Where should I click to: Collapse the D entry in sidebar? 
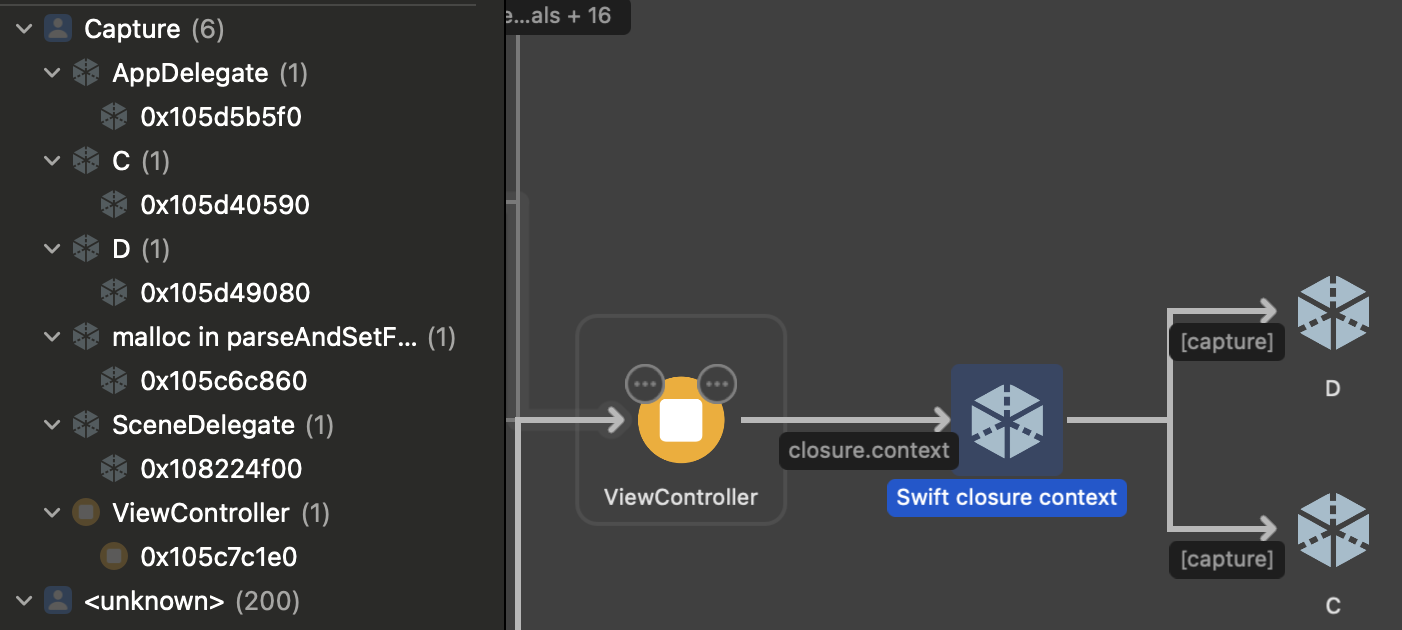point(51,248)
